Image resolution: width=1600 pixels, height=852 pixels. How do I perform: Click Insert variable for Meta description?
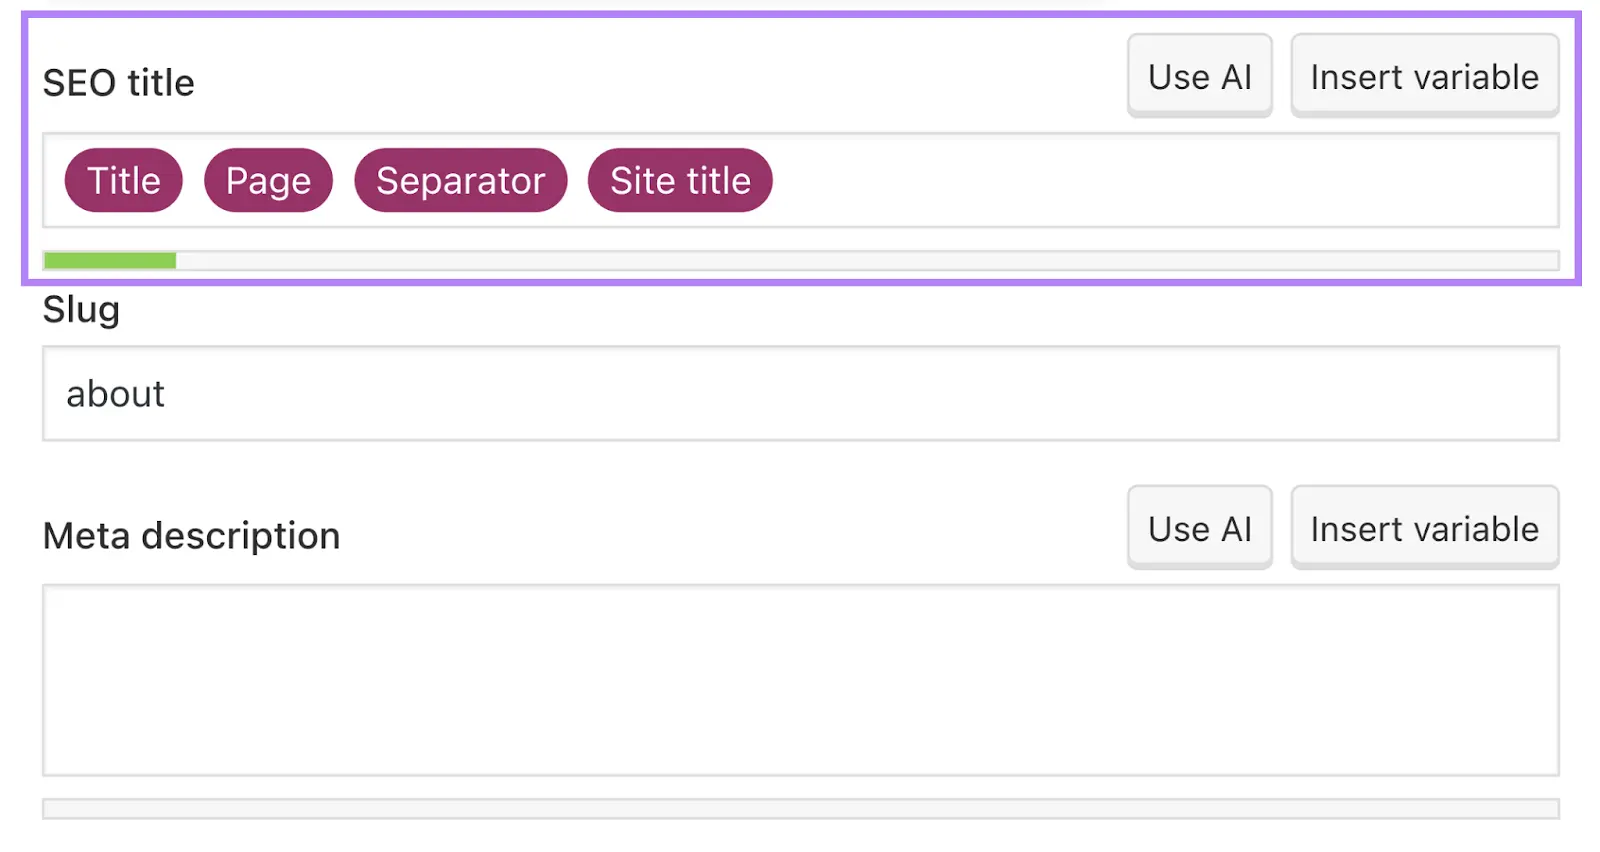[x=1425, y=527]
